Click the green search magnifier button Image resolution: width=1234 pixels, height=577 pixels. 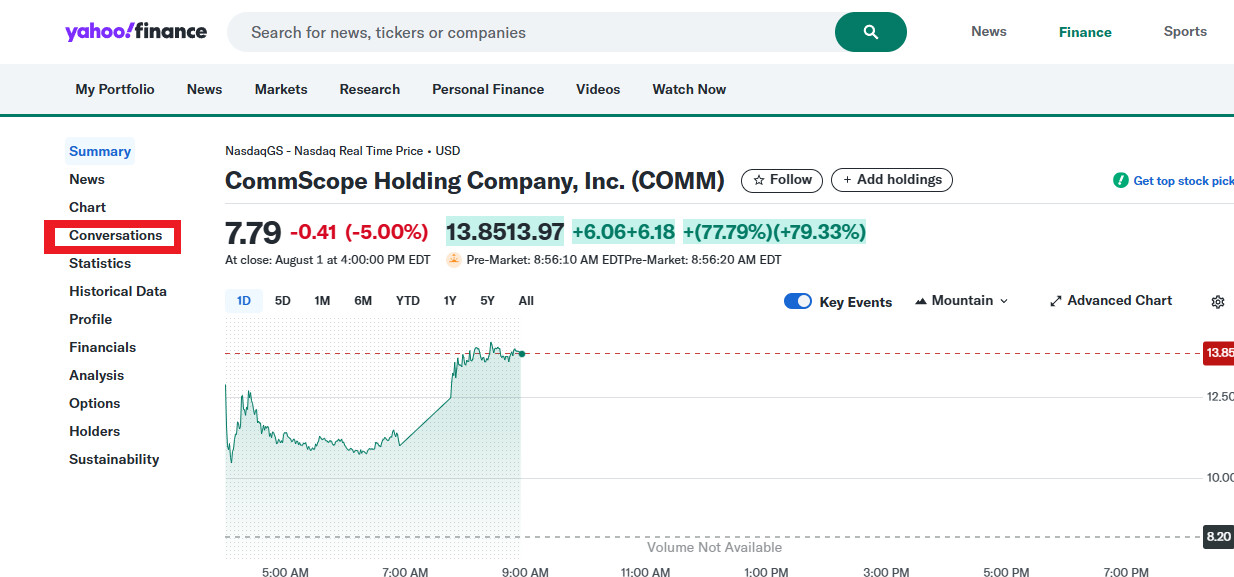870,32
